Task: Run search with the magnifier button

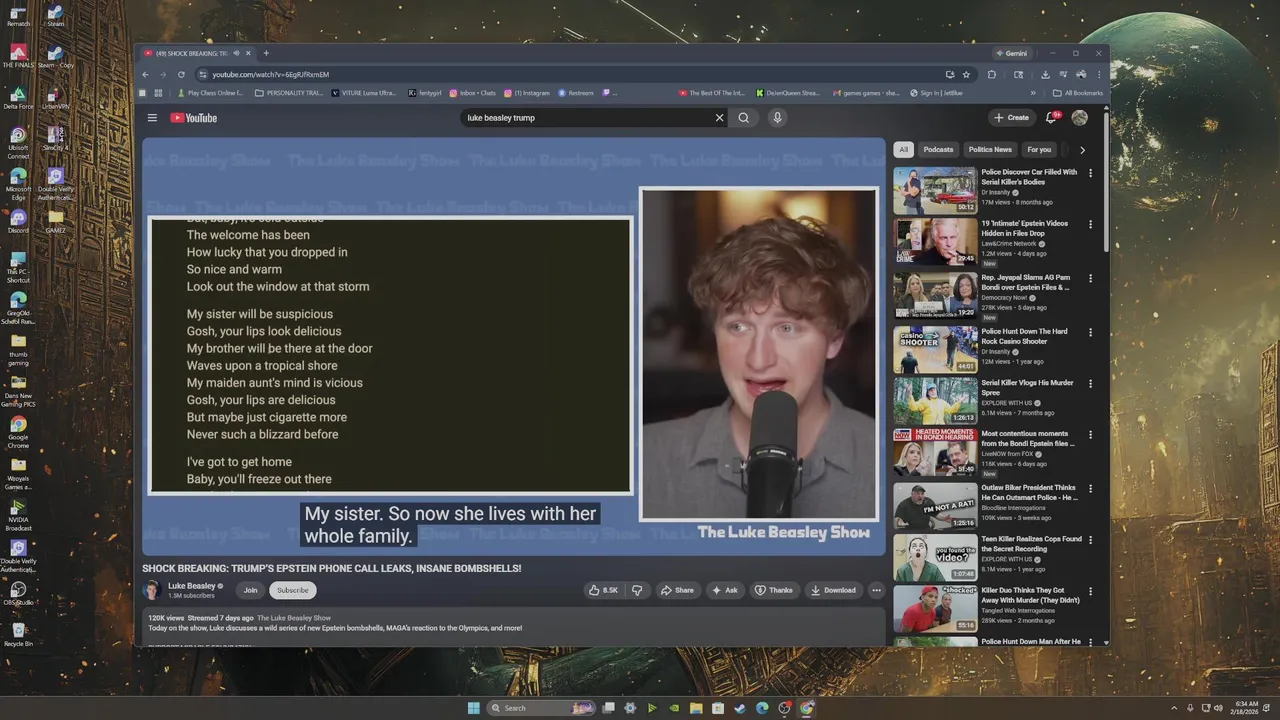Action: 744,118
